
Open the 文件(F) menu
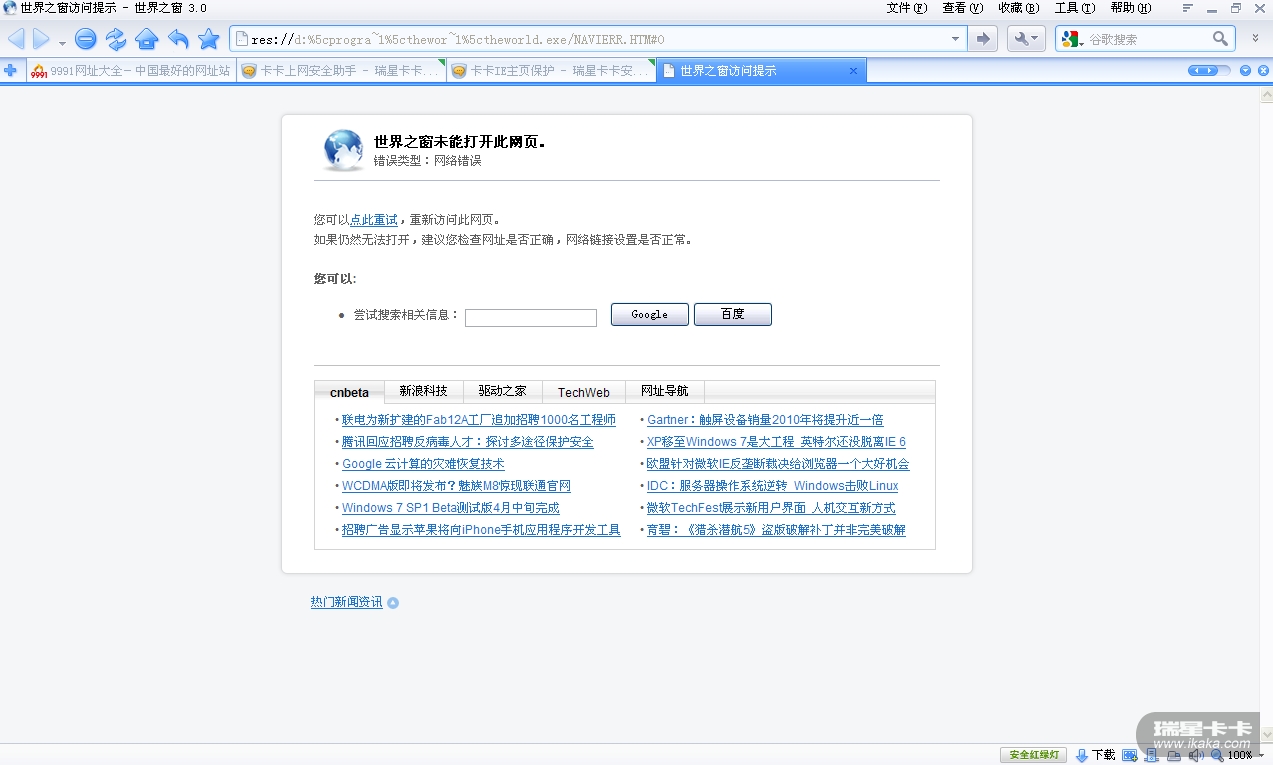coord(906,8)
